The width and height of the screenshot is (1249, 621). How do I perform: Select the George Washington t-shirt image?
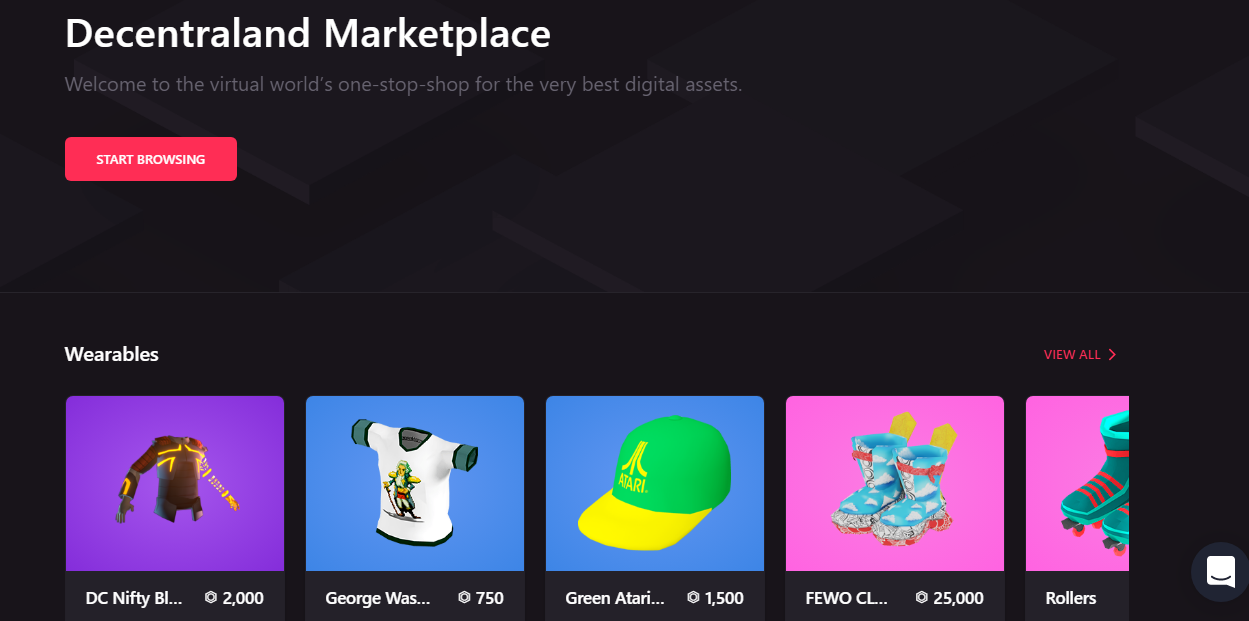[x=415, y=484]
